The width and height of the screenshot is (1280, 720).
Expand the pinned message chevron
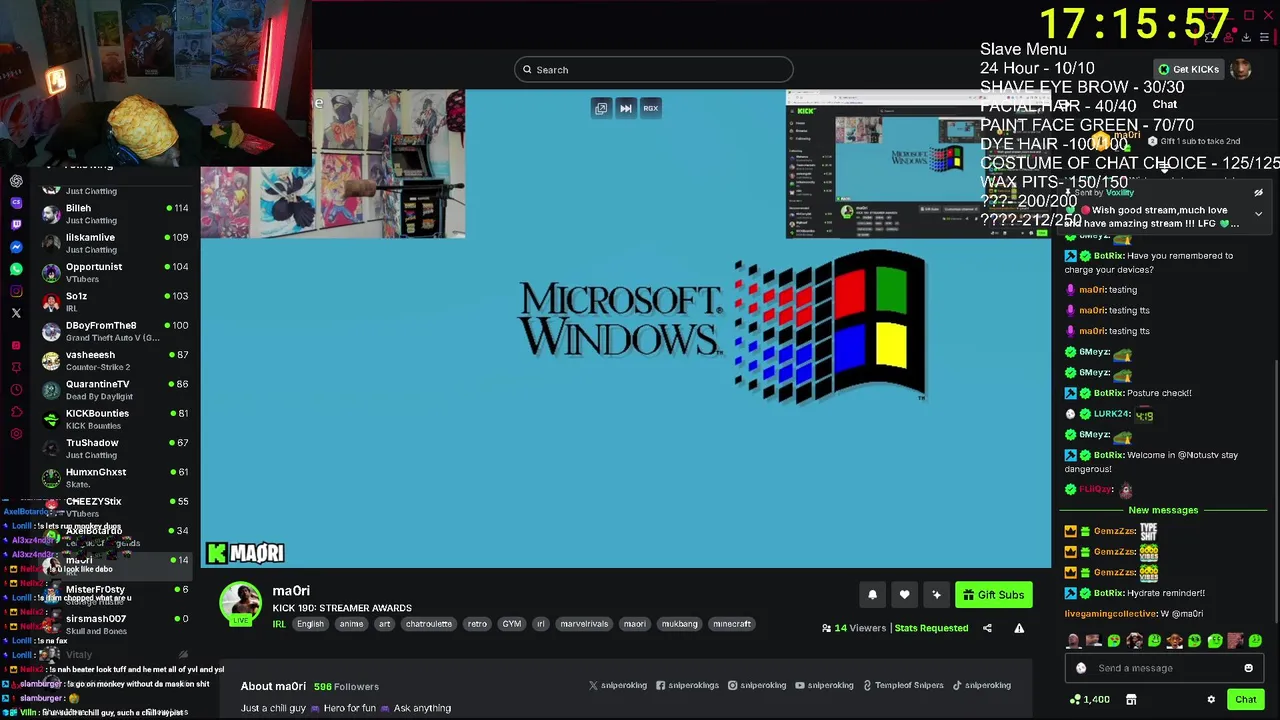1258,214
